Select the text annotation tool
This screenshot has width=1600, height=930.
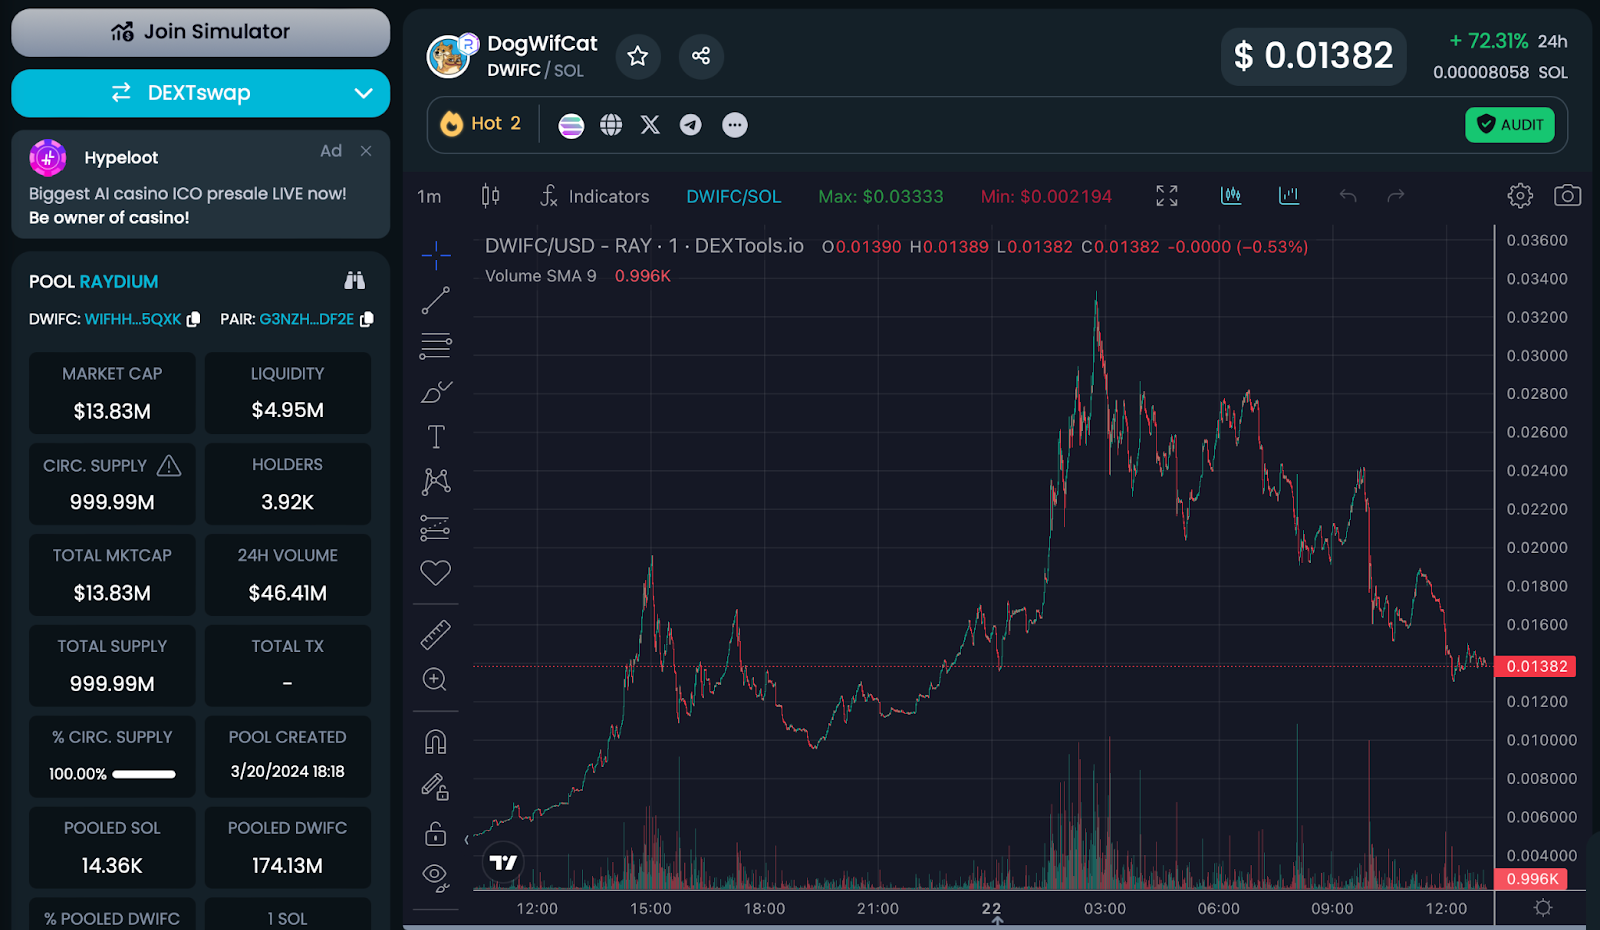[x=436, y=437]
